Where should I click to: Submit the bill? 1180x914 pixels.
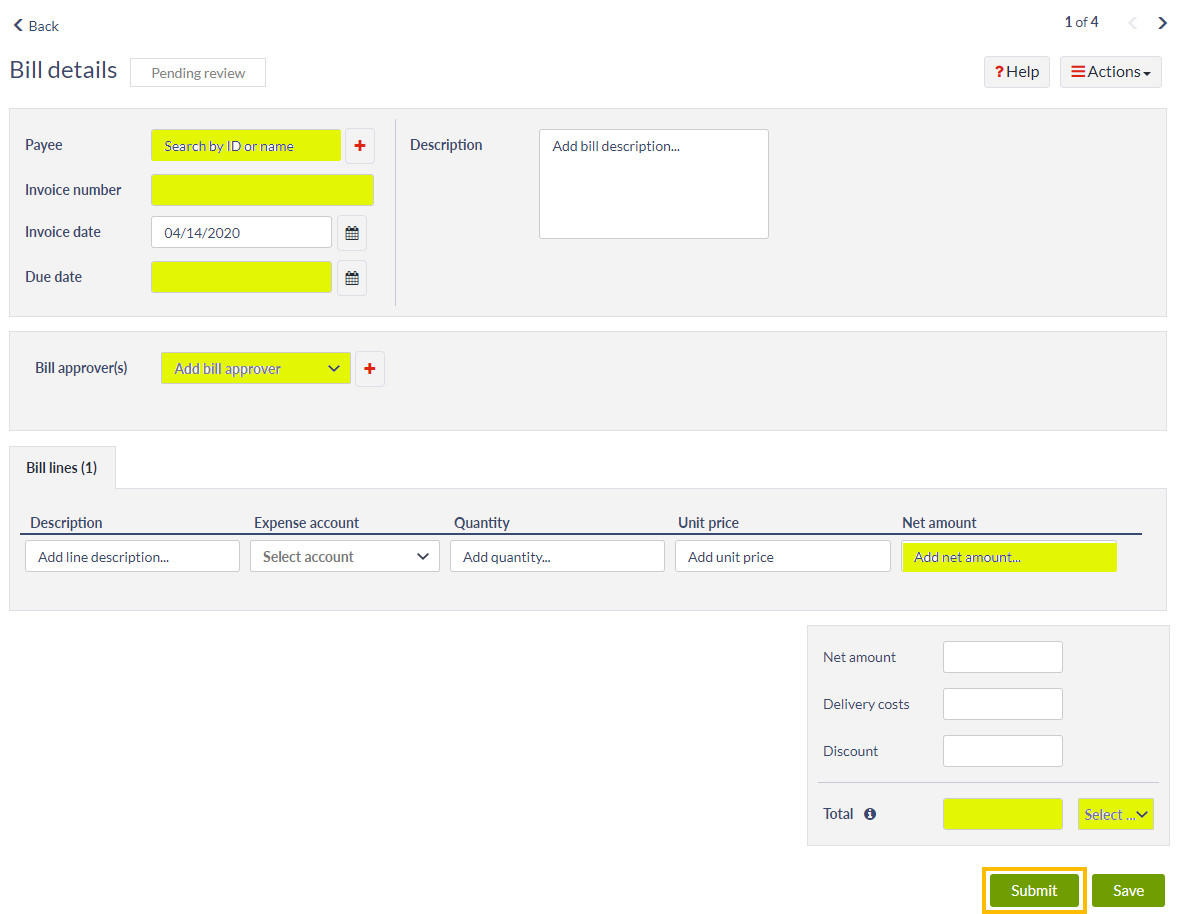point(1034,890)
